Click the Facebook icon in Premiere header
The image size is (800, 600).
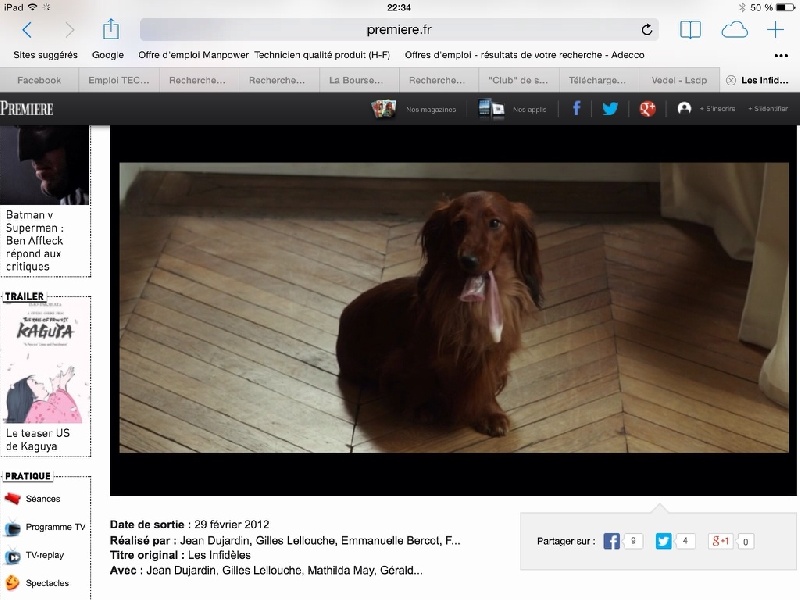(577, 108)
